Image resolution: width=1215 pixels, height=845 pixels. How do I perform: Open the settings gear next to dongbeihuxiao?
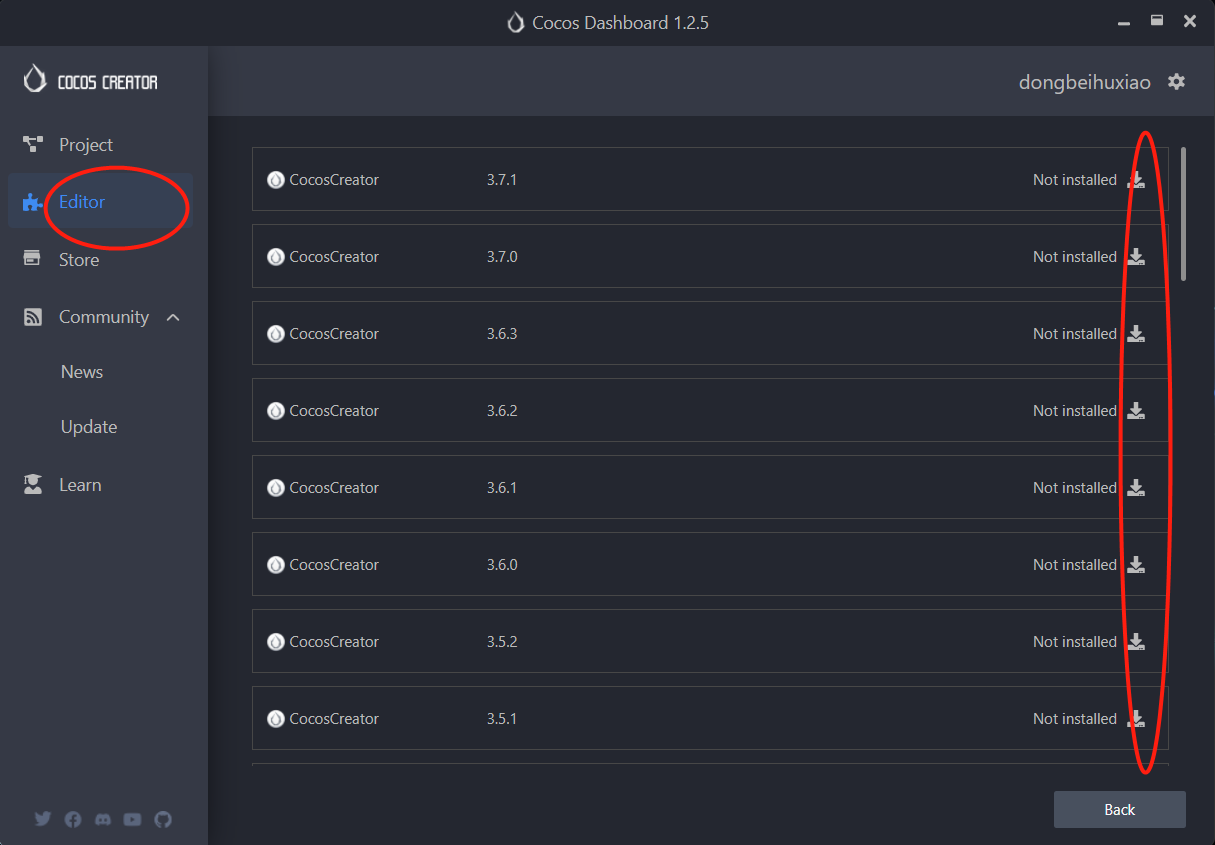(1176, 82)
